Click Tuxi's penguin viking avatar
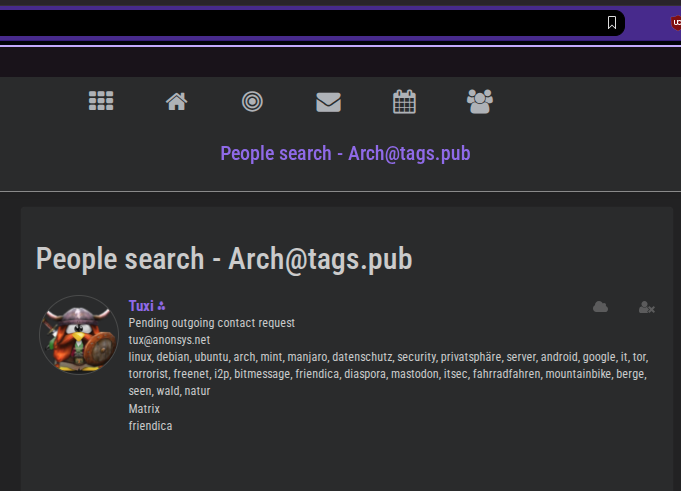This screenshot has height=491, width=681. click(79, 335)
